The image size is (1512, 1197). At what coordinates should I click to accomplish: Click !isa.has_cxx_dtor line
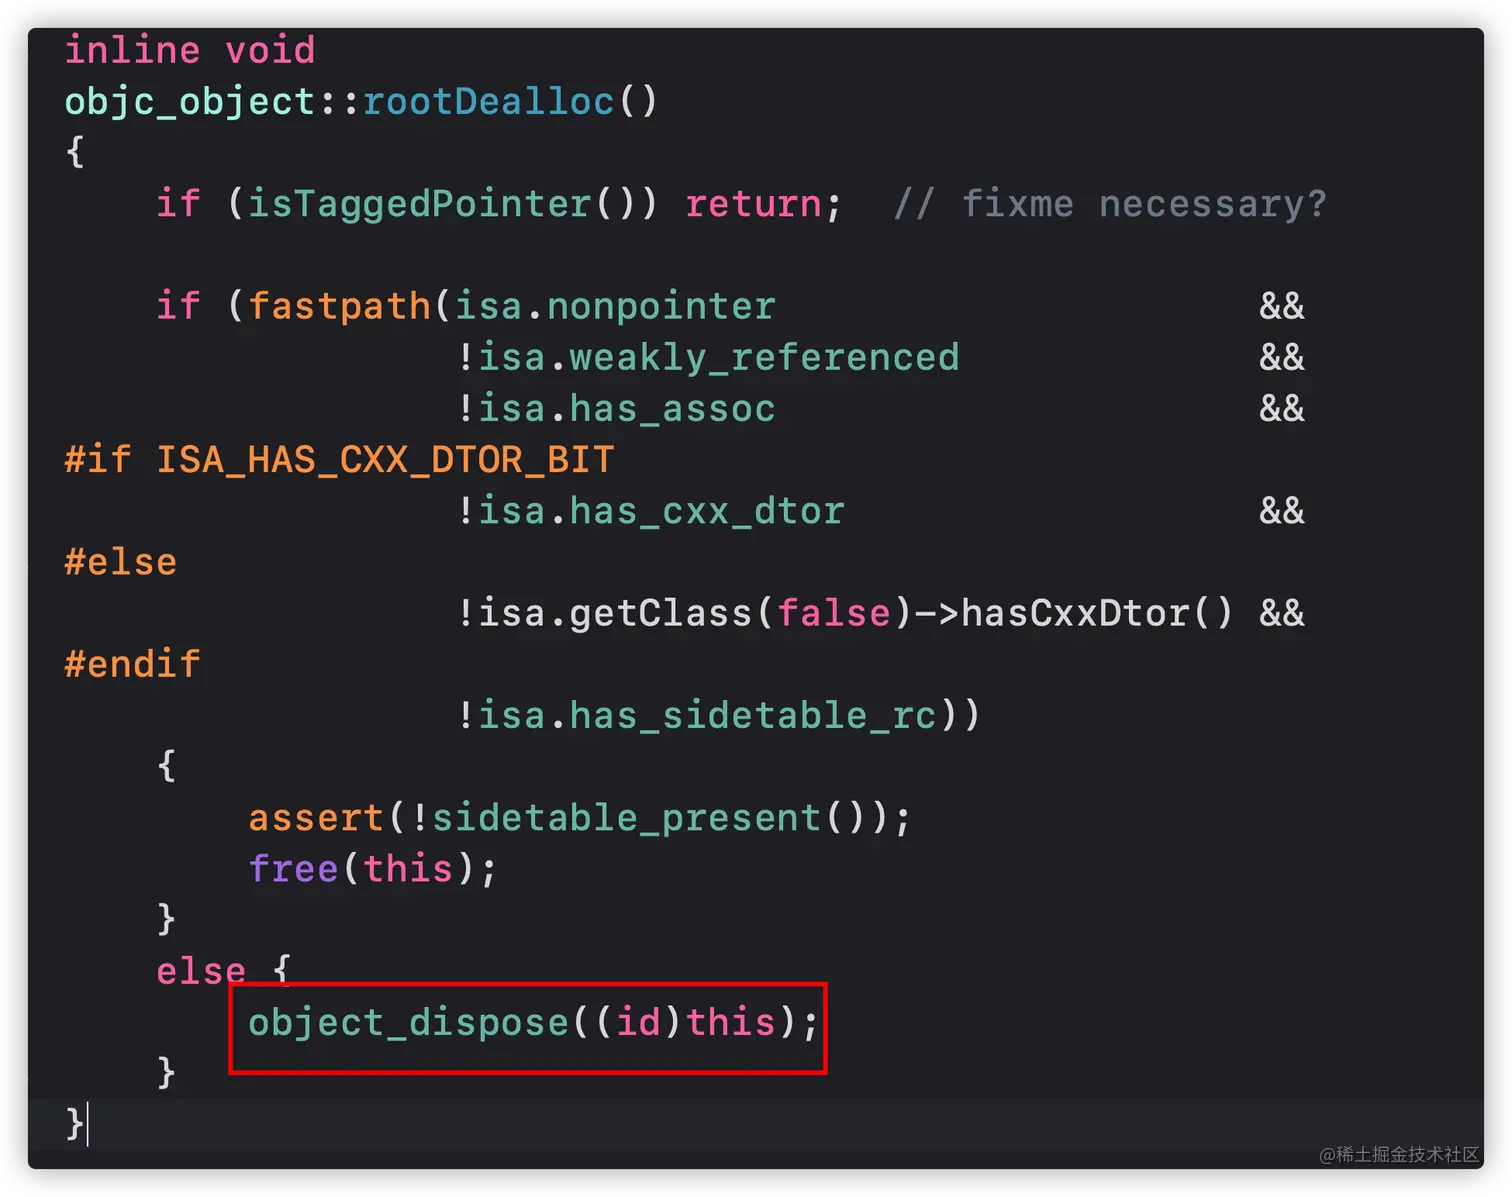[x=650, y=511]
